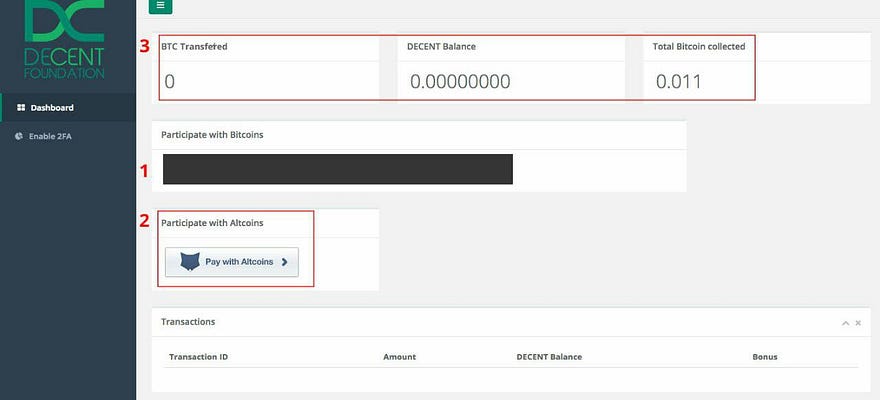Click the chevron on Pay with Altcoins
880x400 pixels.
click(x=285, y=261)
